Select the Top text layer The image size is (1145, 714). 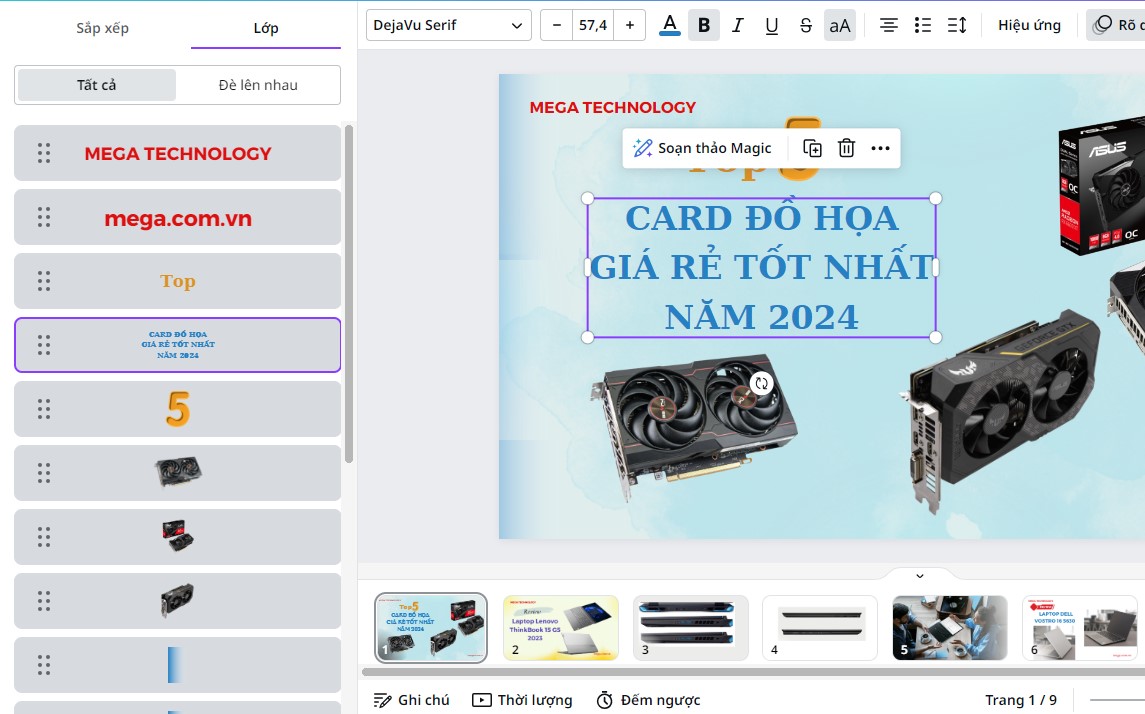pos(177,281)
